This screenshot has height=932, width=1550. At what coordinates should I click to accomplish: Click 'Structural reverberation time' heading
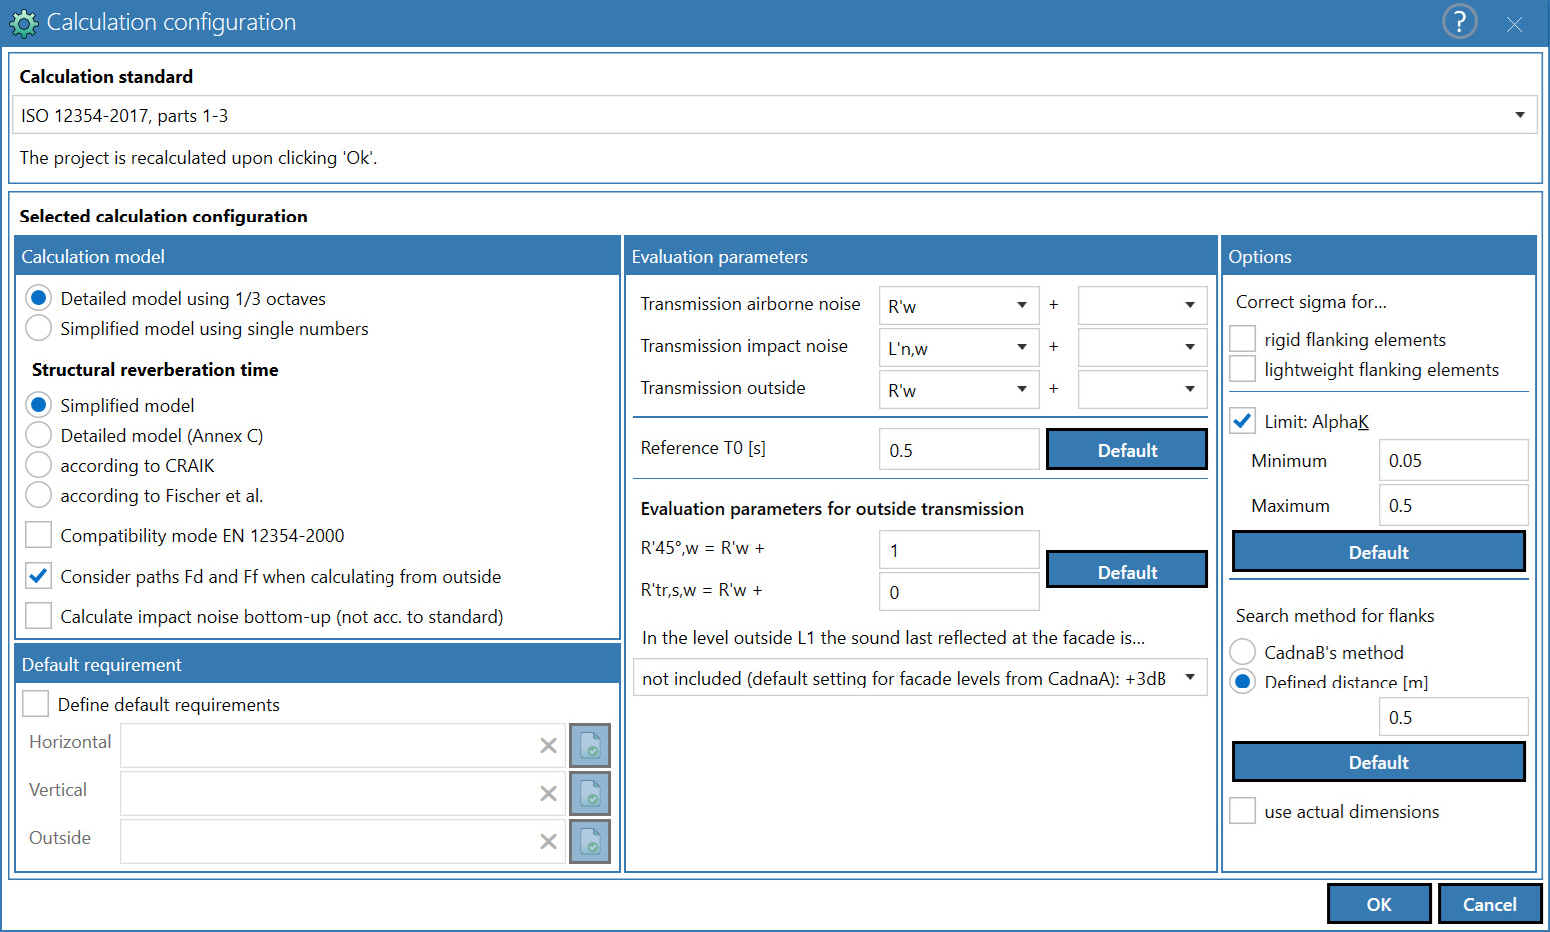[155, 369]
